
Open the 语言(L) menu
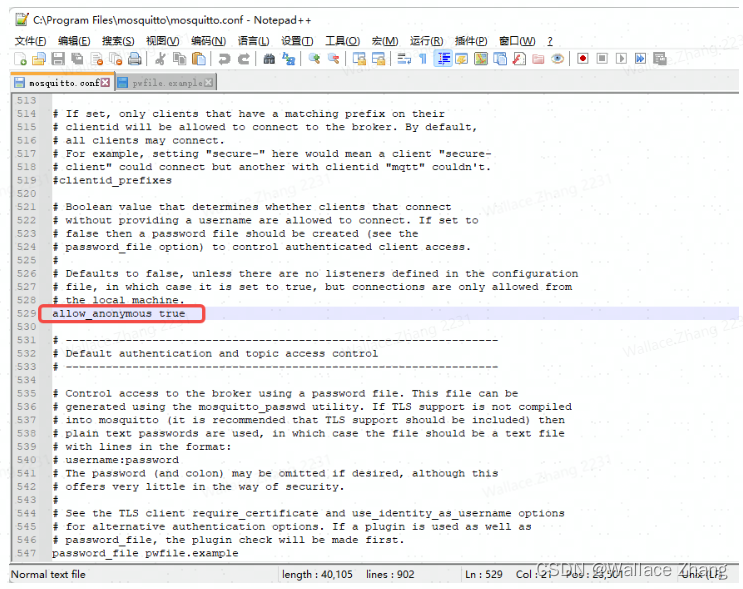coord(254,41)
